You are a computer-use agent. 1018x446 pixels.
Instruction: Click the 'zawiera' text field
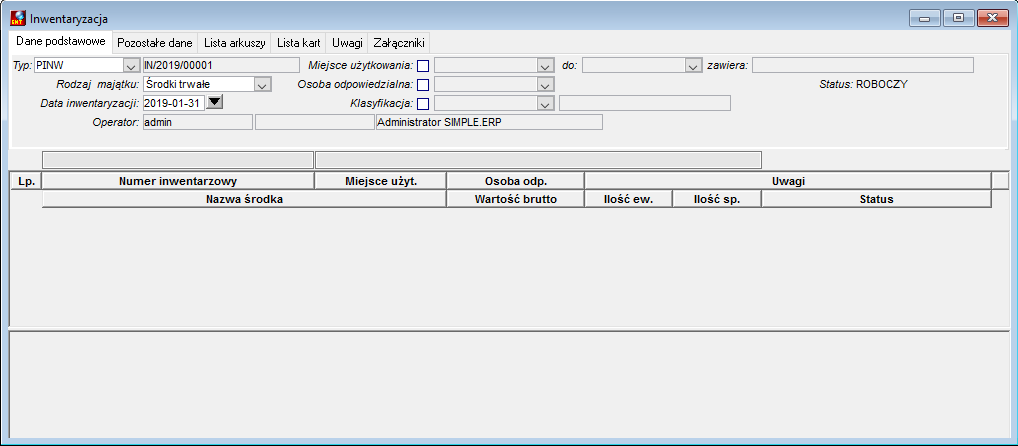click(863, 65)
